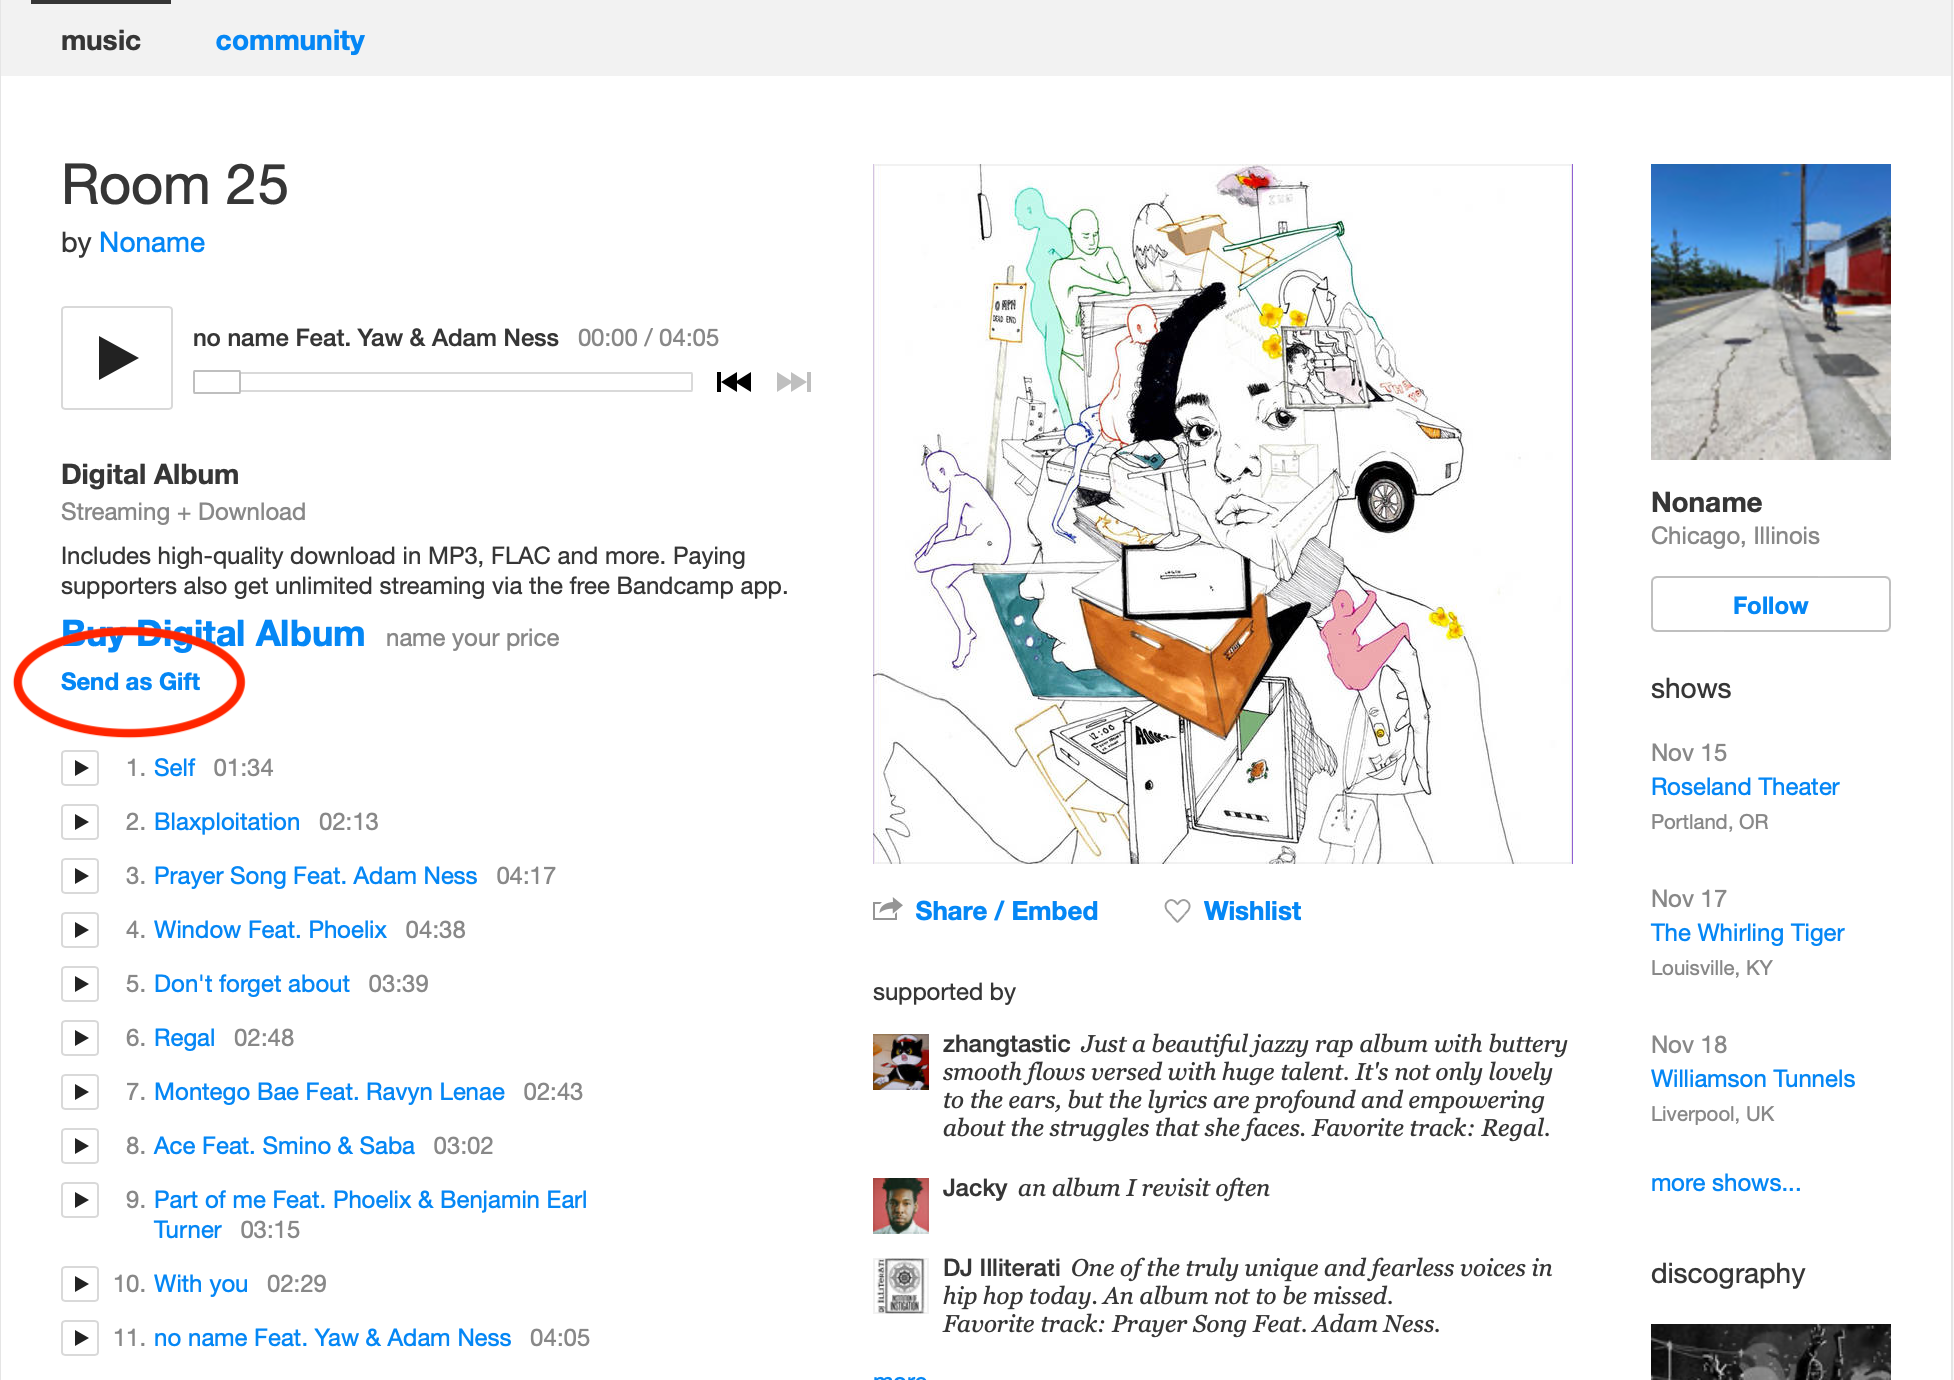Click the 'name your price' text

pos(472,638)
